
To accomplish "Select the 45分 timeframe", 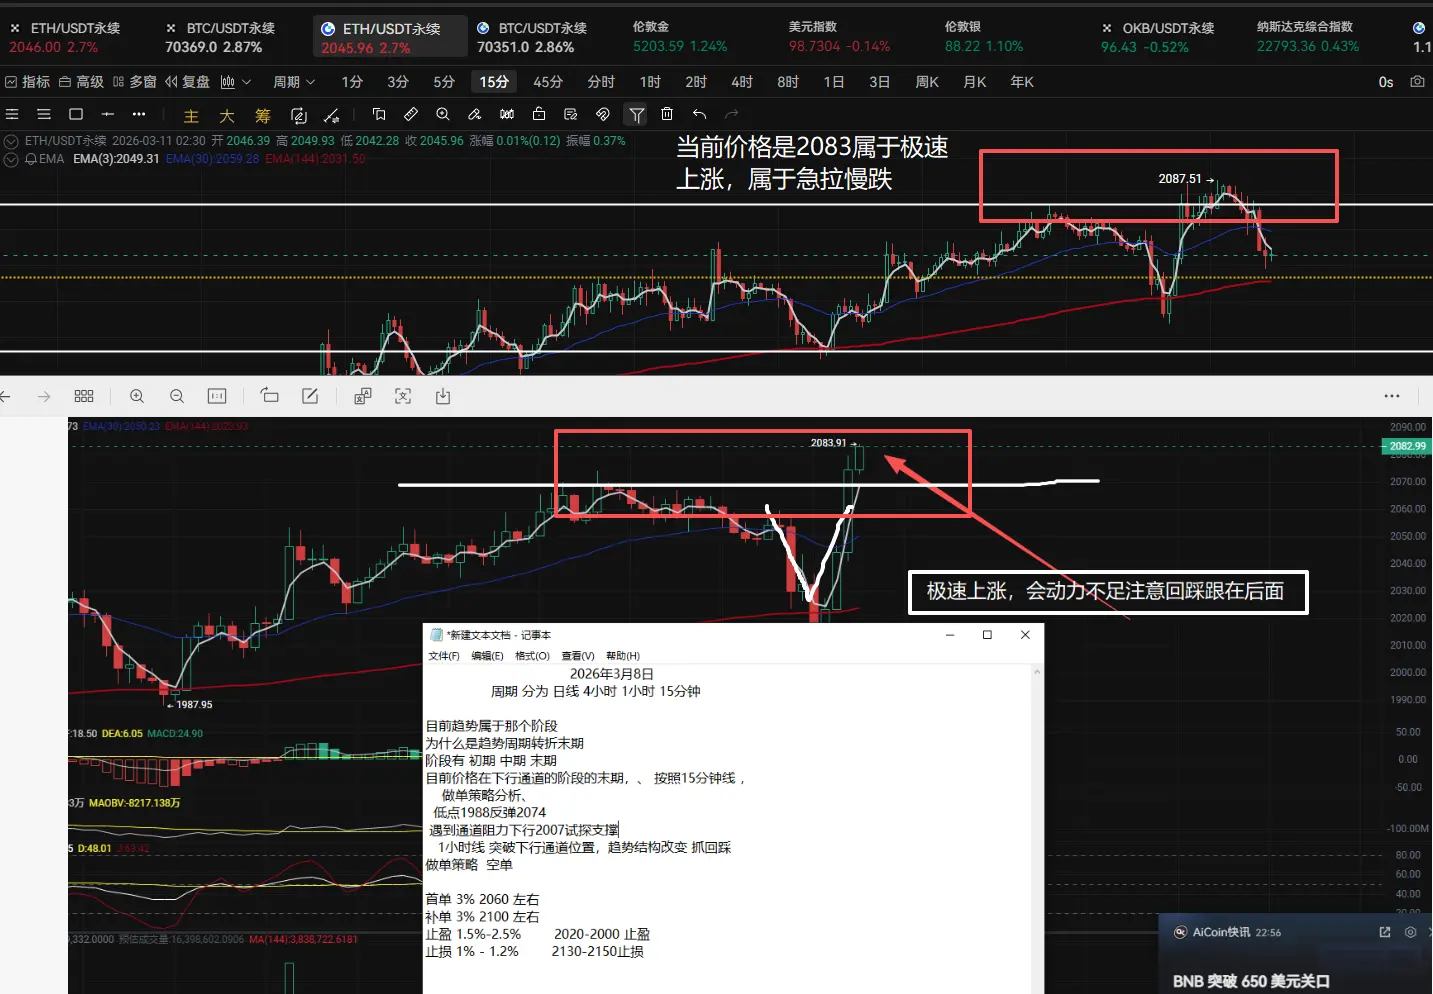I will [x=548, y=82].
